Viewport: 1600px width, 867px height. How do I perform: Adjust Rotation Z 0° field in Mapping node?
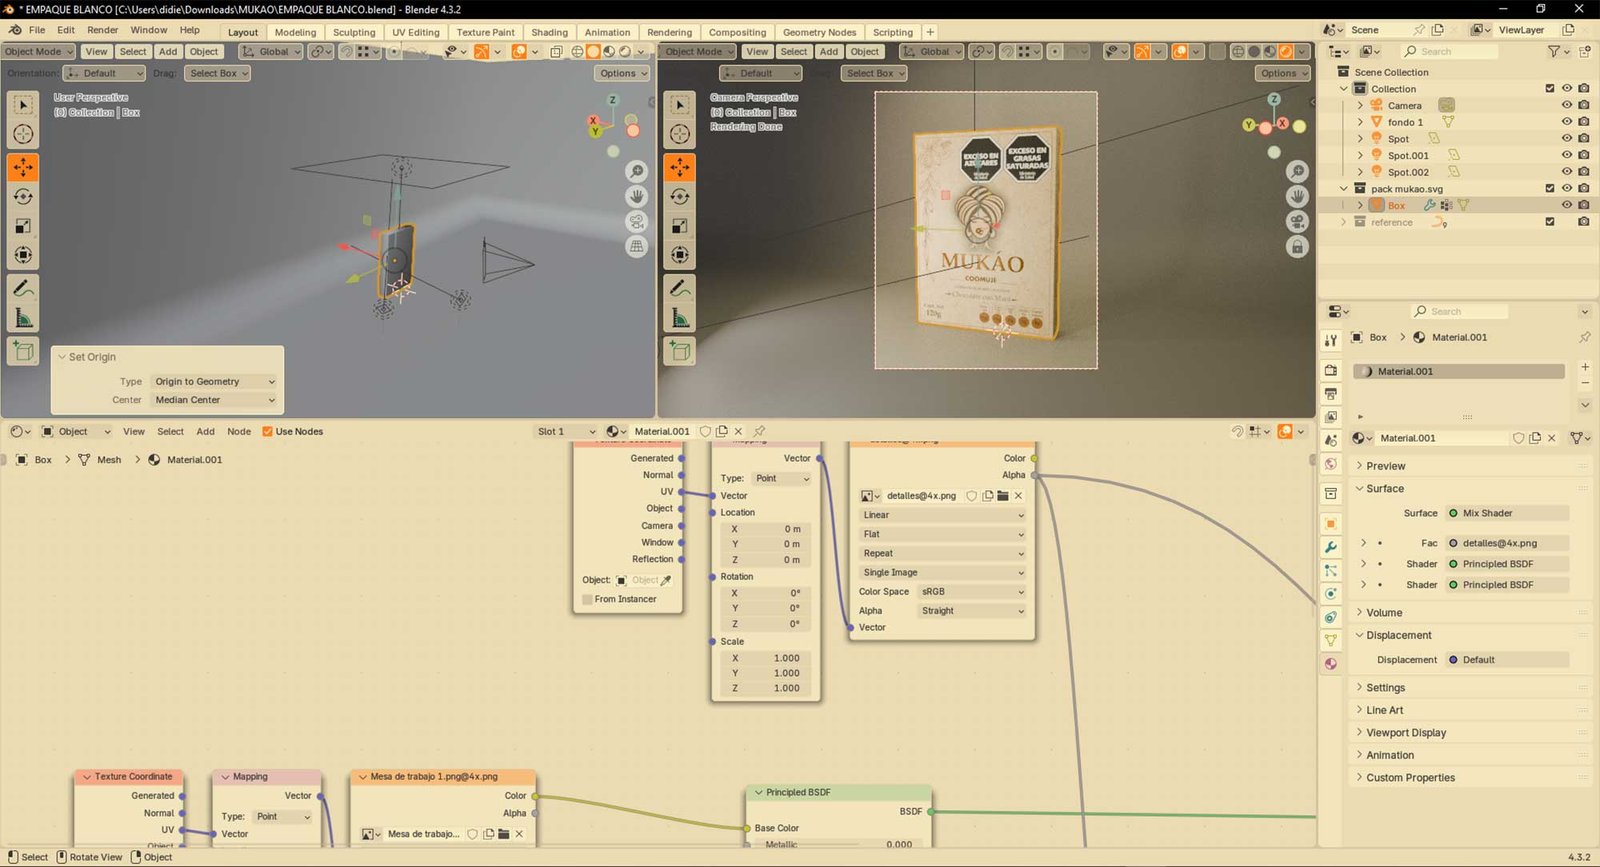tap(766, 624)
